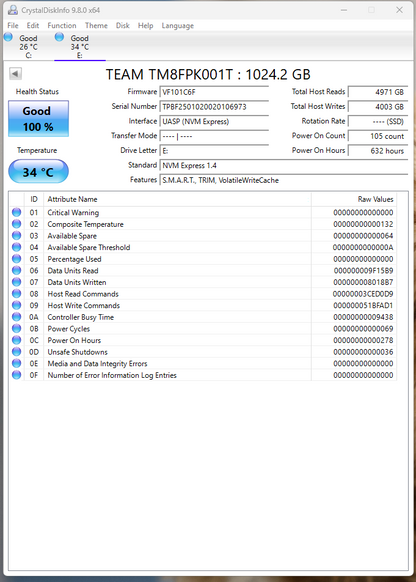The image size is (416, 582).
Task: Click raw value 00000000009438
Action: click(363, 317)
